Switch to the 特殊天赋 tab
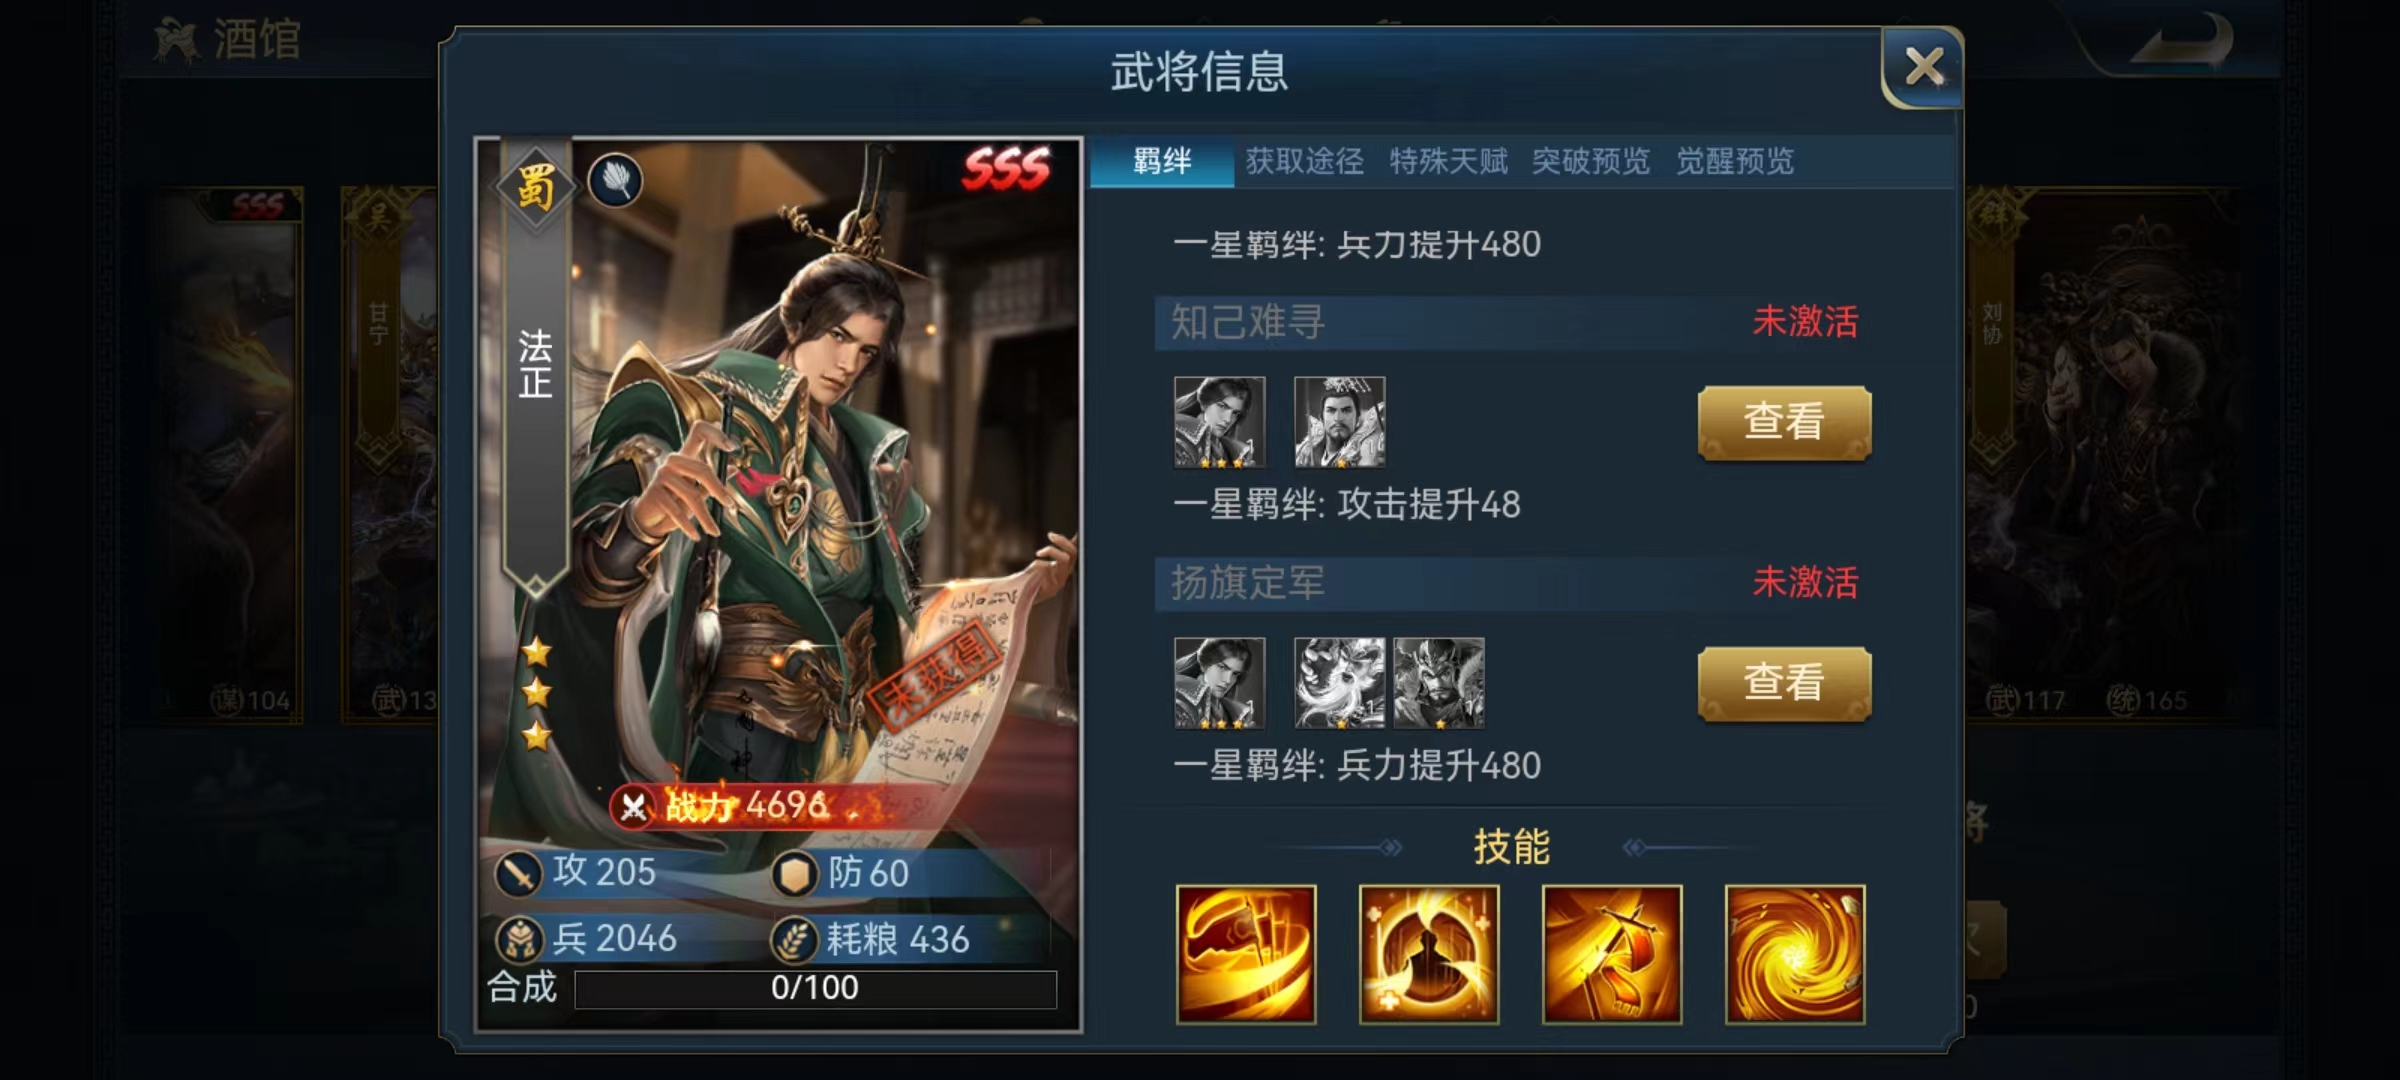The image size is (2400, 1080). [x=1448, y=161]
